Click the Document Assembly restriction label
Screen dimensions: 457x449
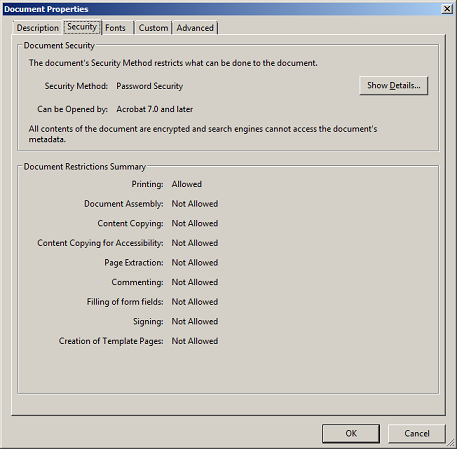click(124, 204)
